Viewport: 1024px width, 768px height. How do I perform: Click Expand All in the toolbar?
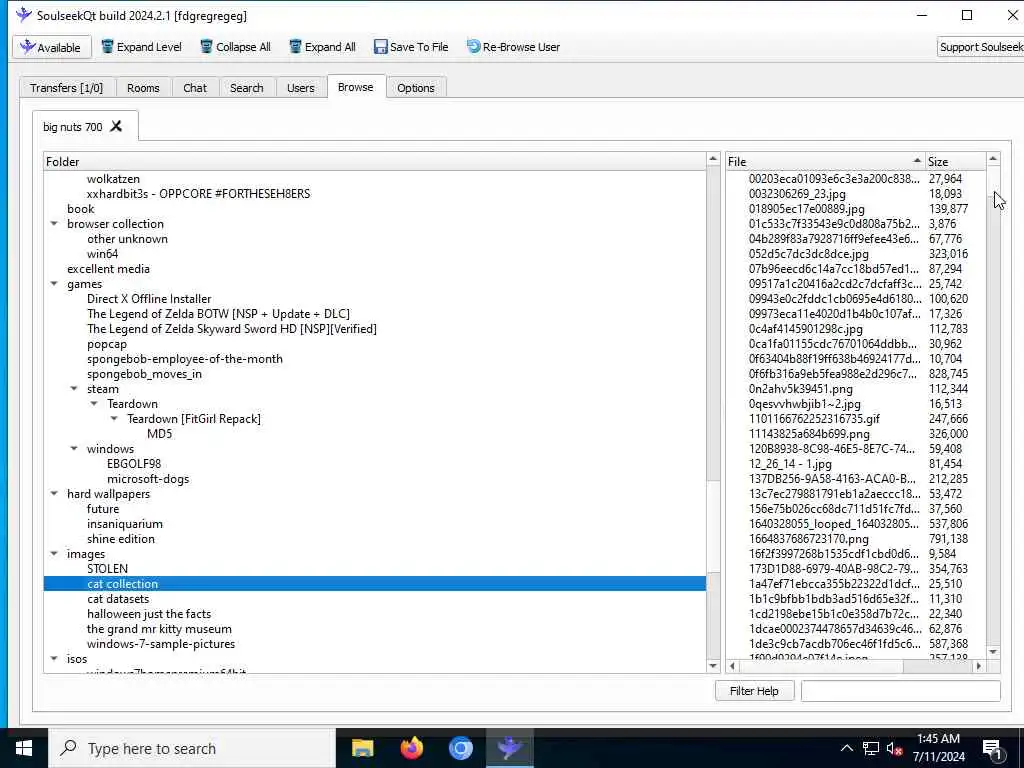[x=323, y=47]
